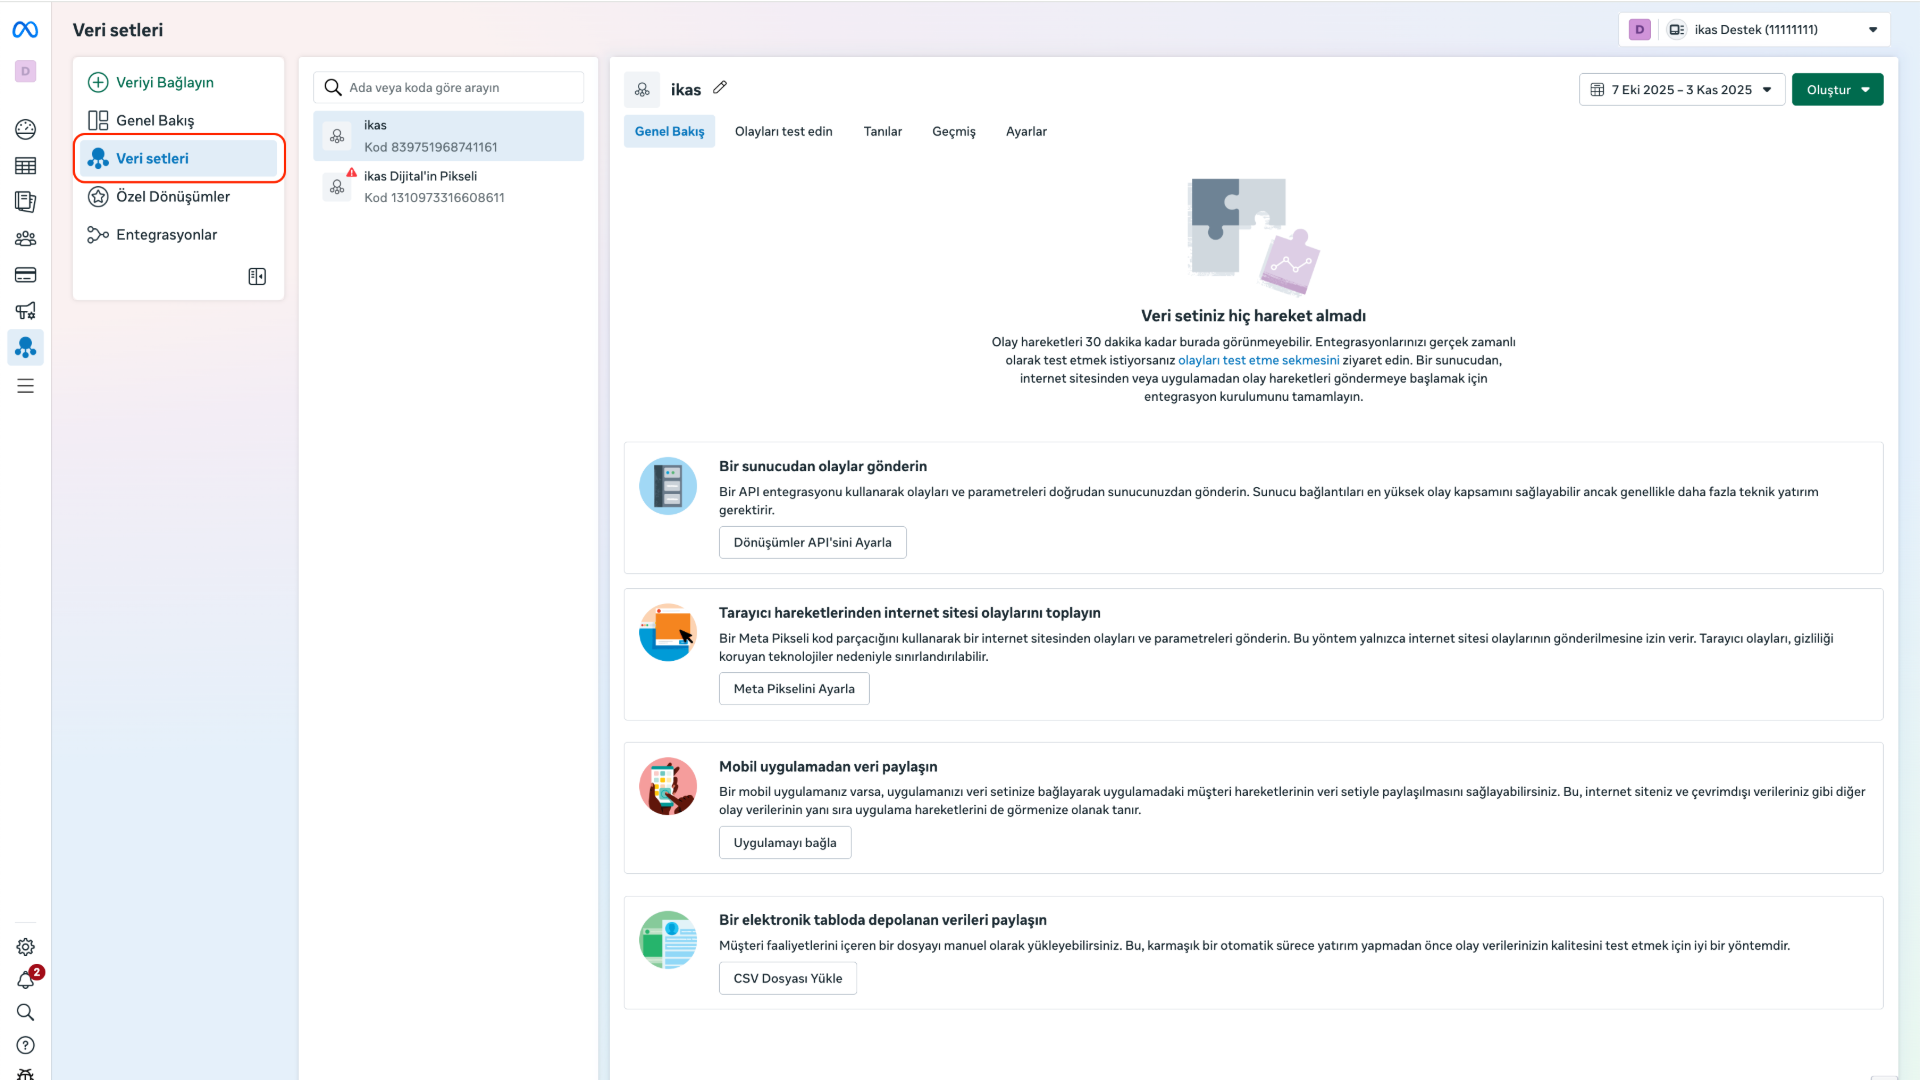The image size is (1920, 1080).
Task: Click the Mobil uygulamadan veri paylaşın heading
Action: pyautogui.click(x=828, y=767)
